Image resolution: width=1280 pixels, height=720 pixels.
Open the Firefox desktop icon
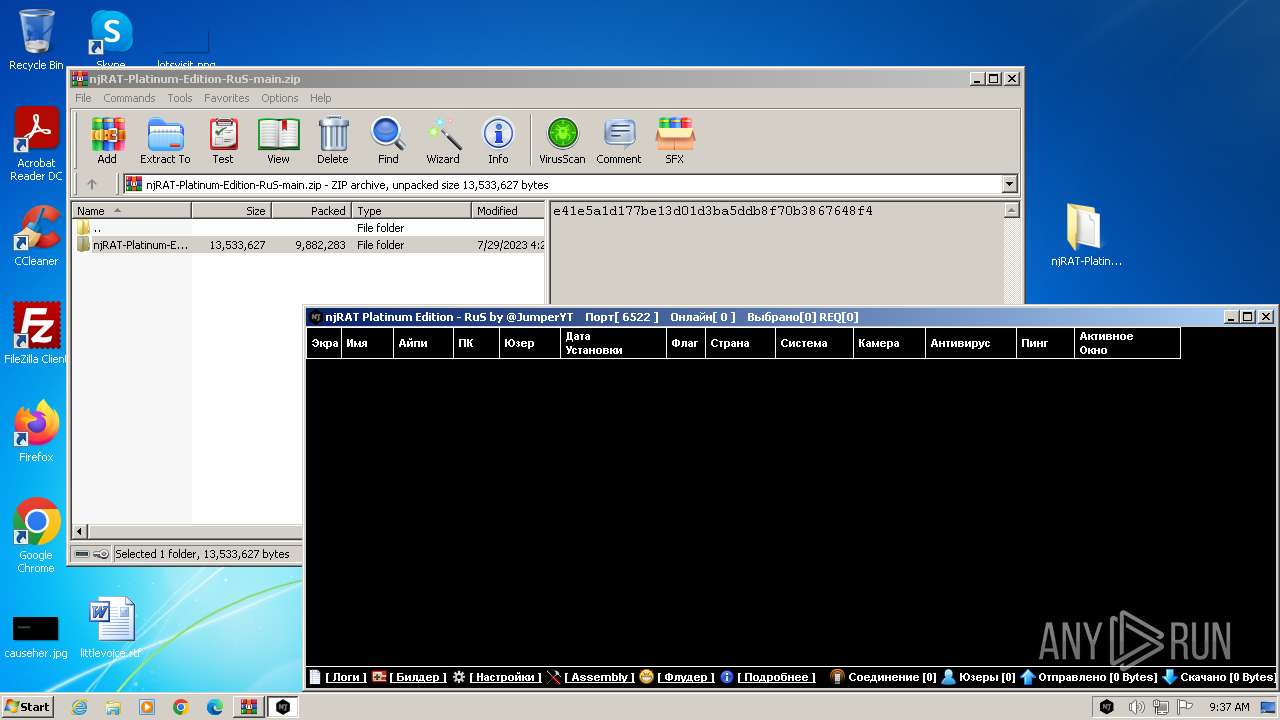(36, 432)
